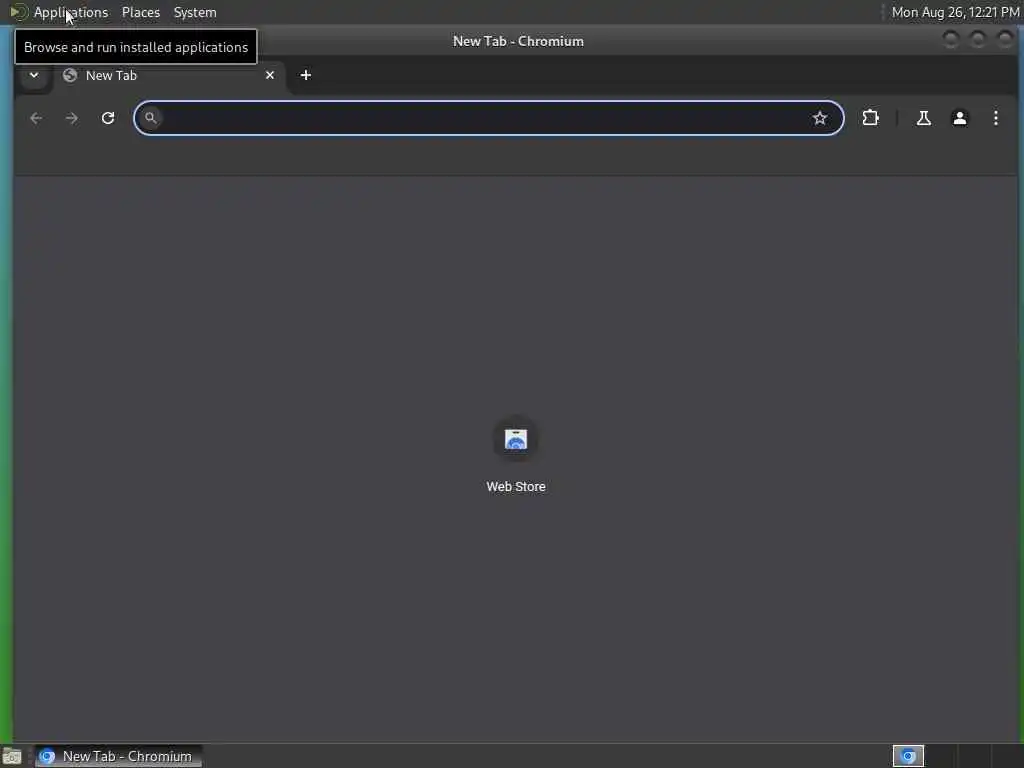
Task: Open the three-dot Chromium menu
Action: pyautogui.click(x=995, y=118)
